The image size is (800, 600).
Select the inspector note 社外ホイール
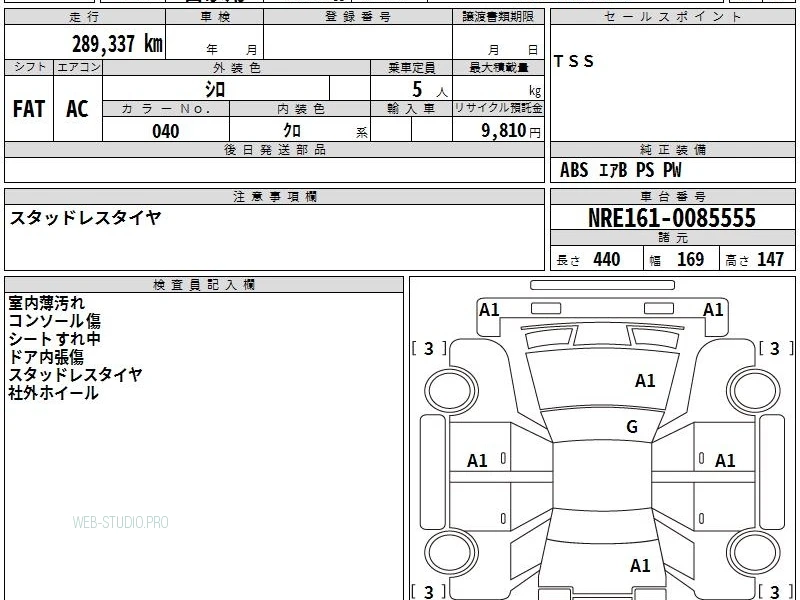[54, 393]
